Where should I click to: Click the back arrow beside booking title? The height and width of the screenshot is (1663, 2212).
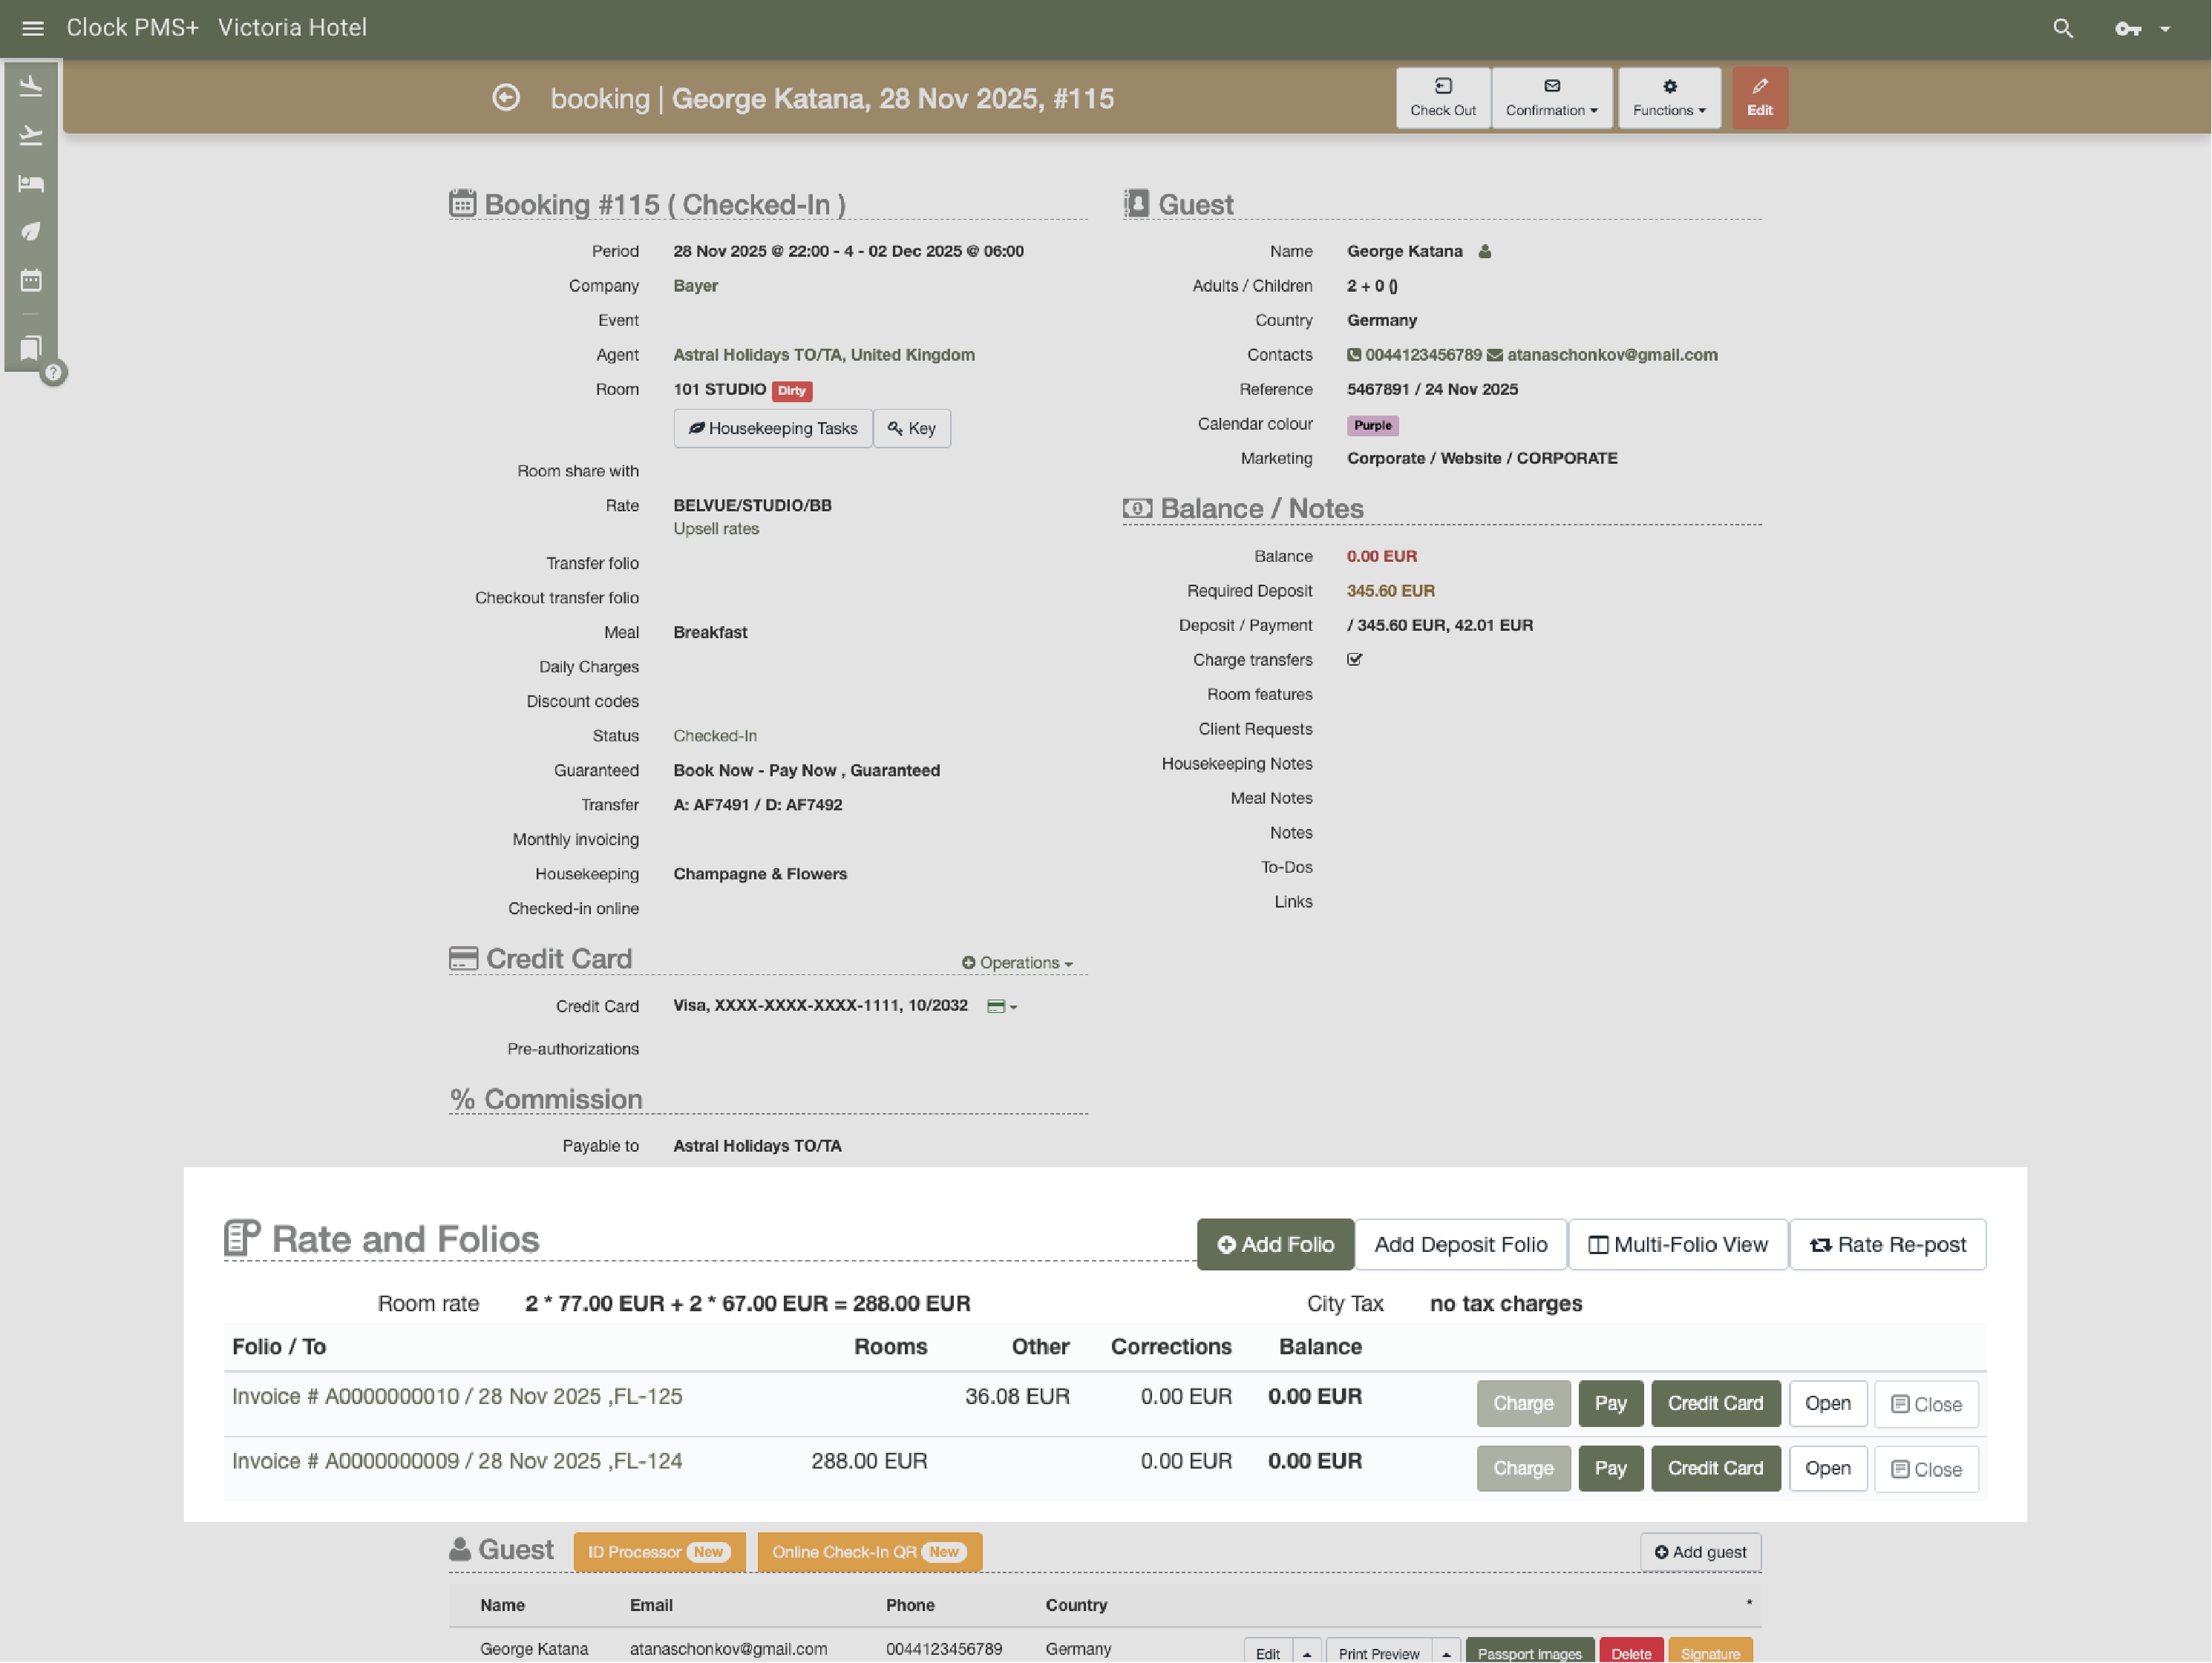click(506, 98)
